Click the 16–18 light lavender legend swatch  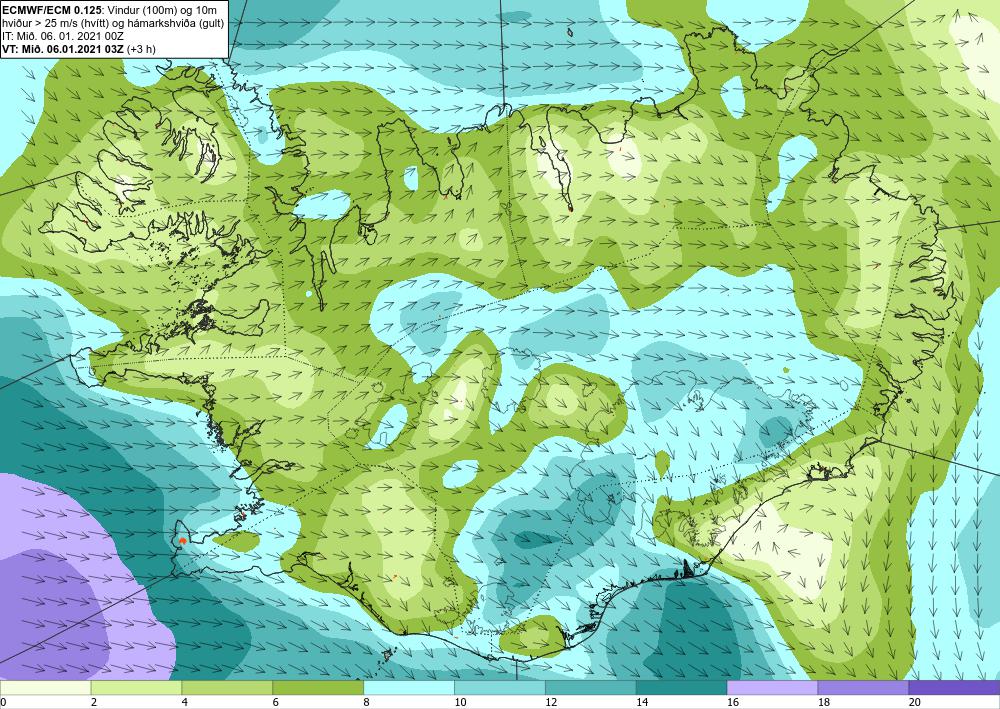coord(772,688)
